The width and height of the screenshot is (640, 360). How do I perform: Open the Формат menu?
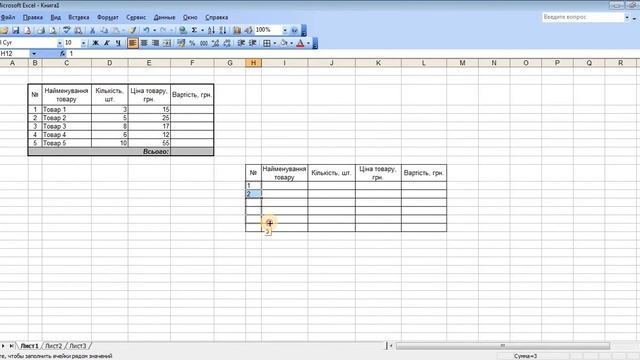108,18
